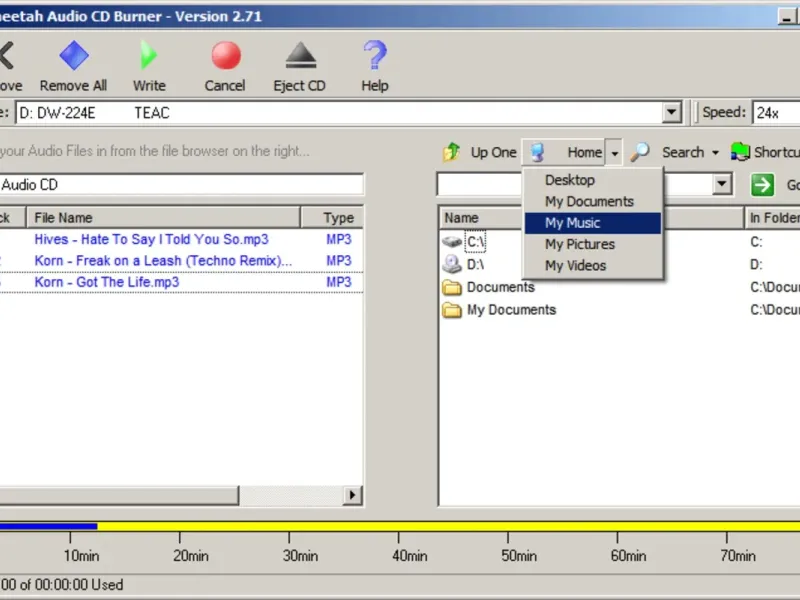Image resolution: width=800 pixels, height=600 pixels.
Task: Select Korn - Freak on a Leash track
Action: (x=163, y=261)
